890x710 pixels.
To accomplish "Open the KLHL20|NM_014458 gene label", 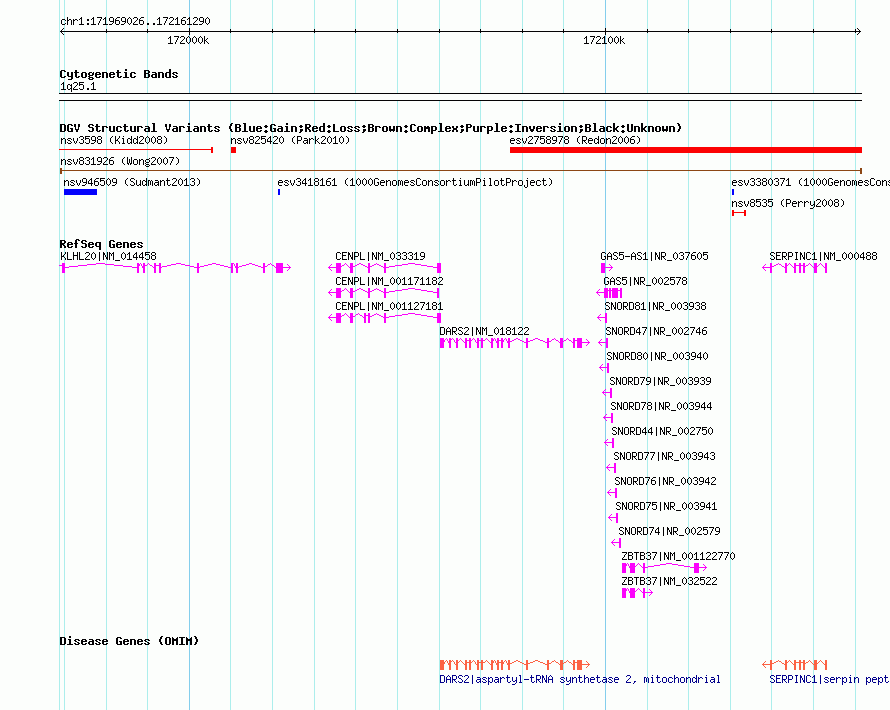I will click(108, 257).
